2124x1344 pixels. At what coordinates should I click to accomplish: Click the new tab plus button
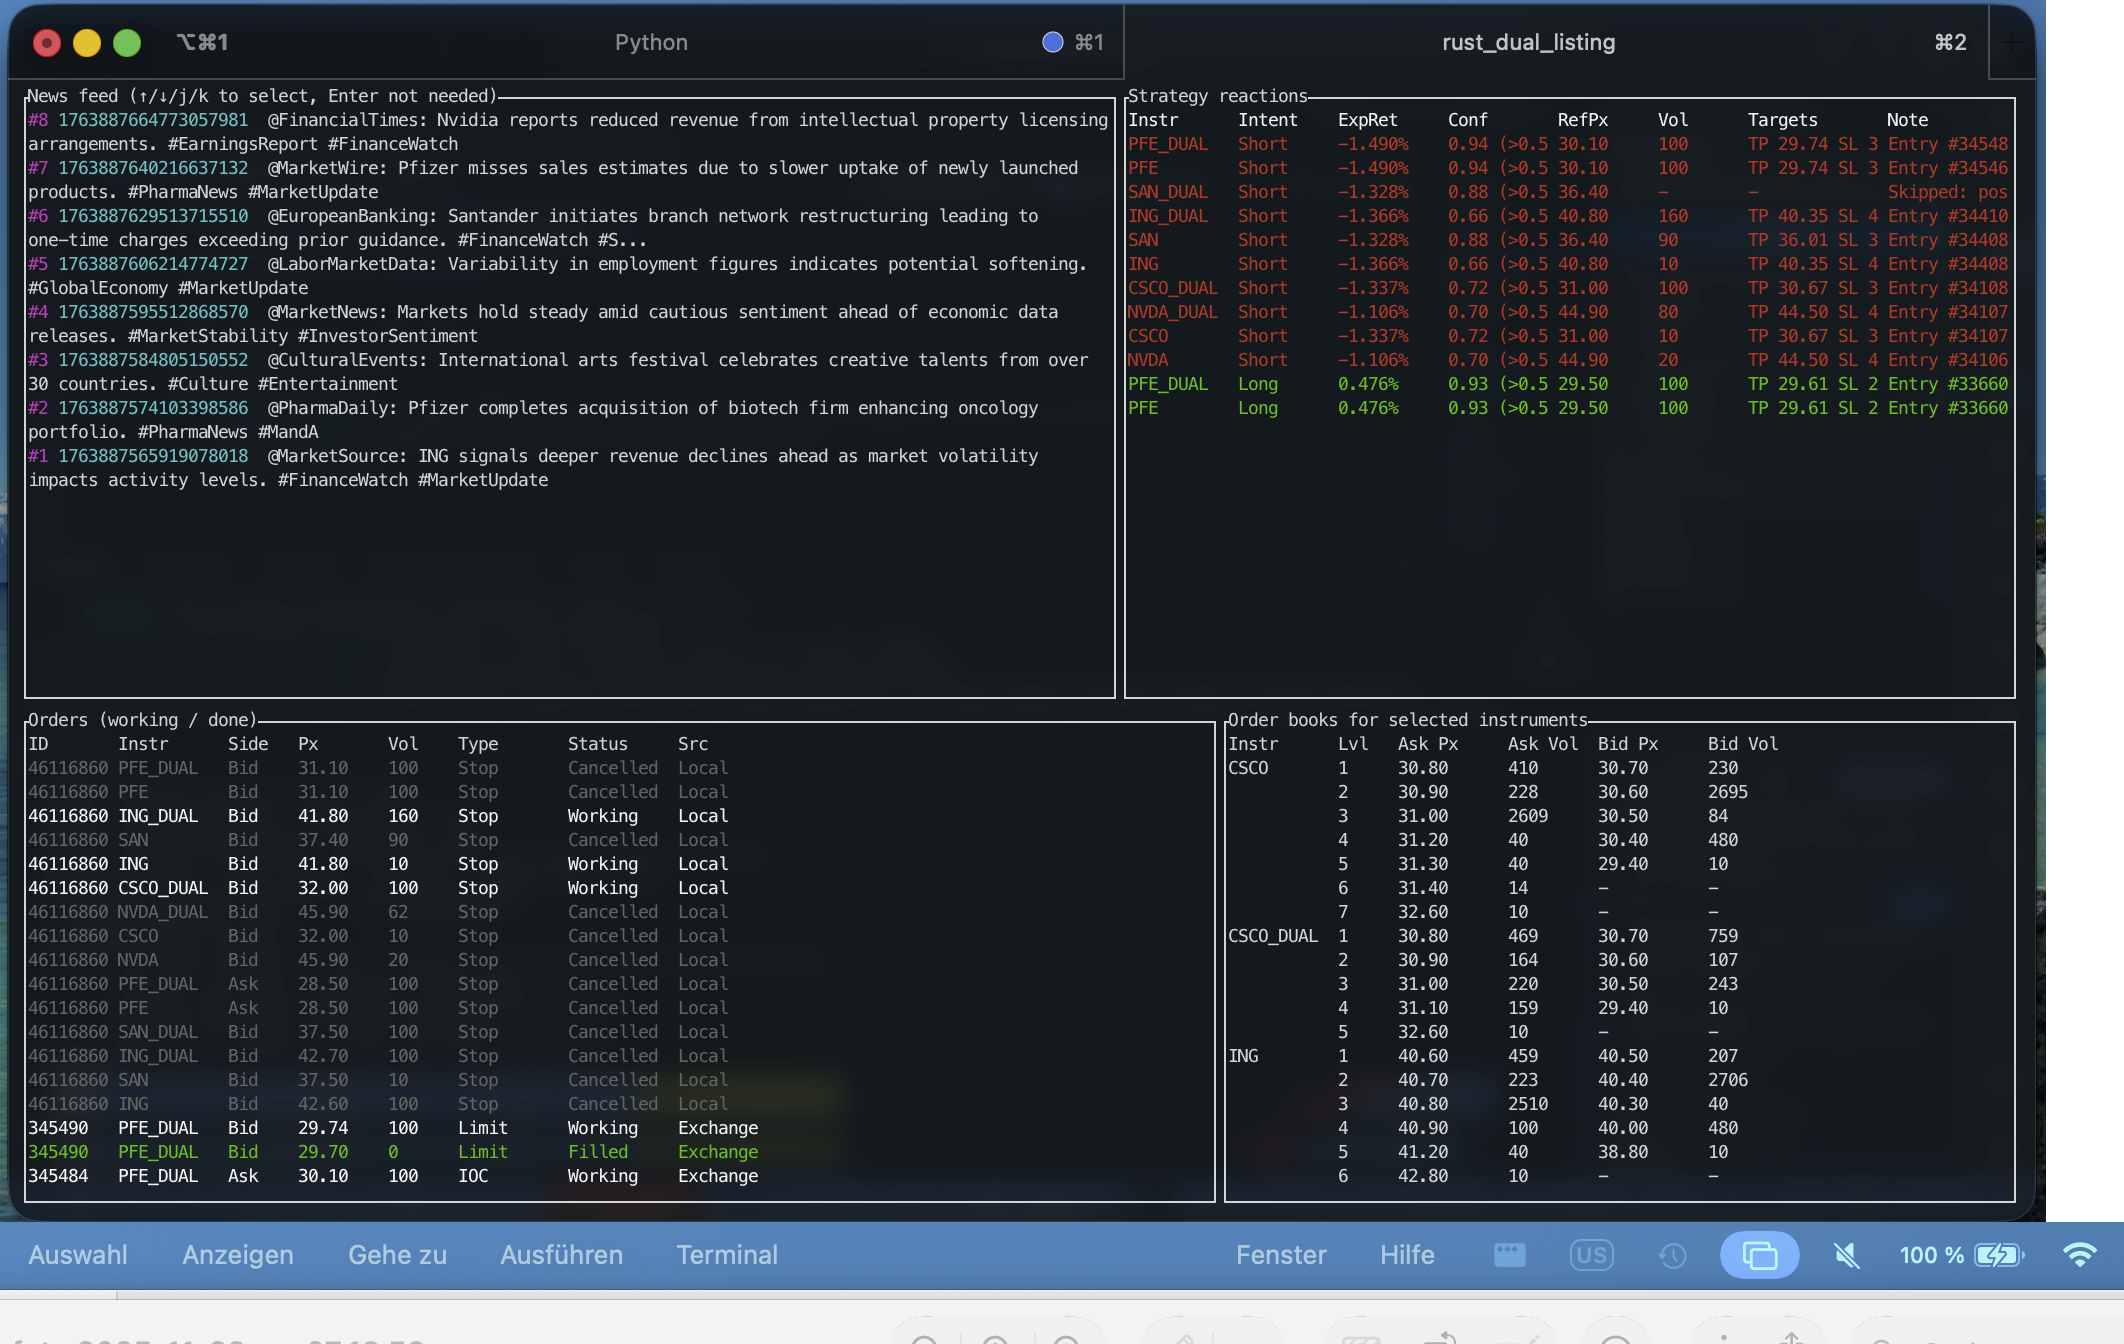[x=2011, y=42]
